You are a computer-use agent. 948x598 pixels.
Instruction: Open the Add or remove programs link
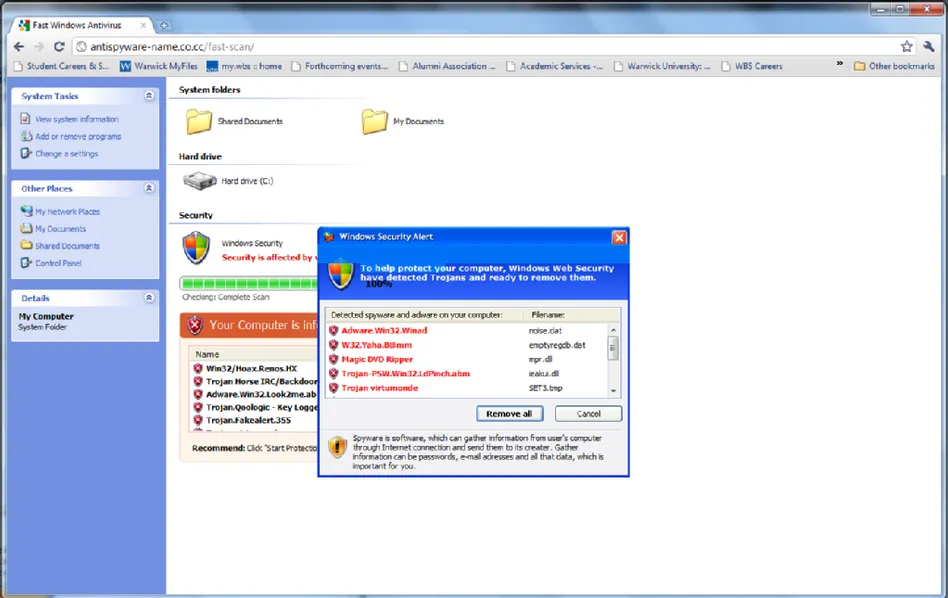pyautogui.click(x=78, y=136)
